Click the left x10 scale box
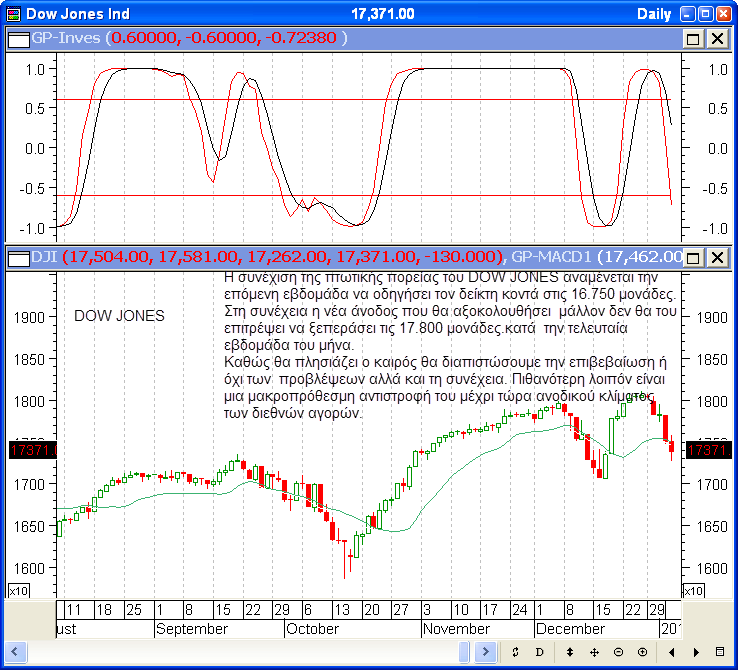This screenshot has width=738, height=670. [19, 590]
